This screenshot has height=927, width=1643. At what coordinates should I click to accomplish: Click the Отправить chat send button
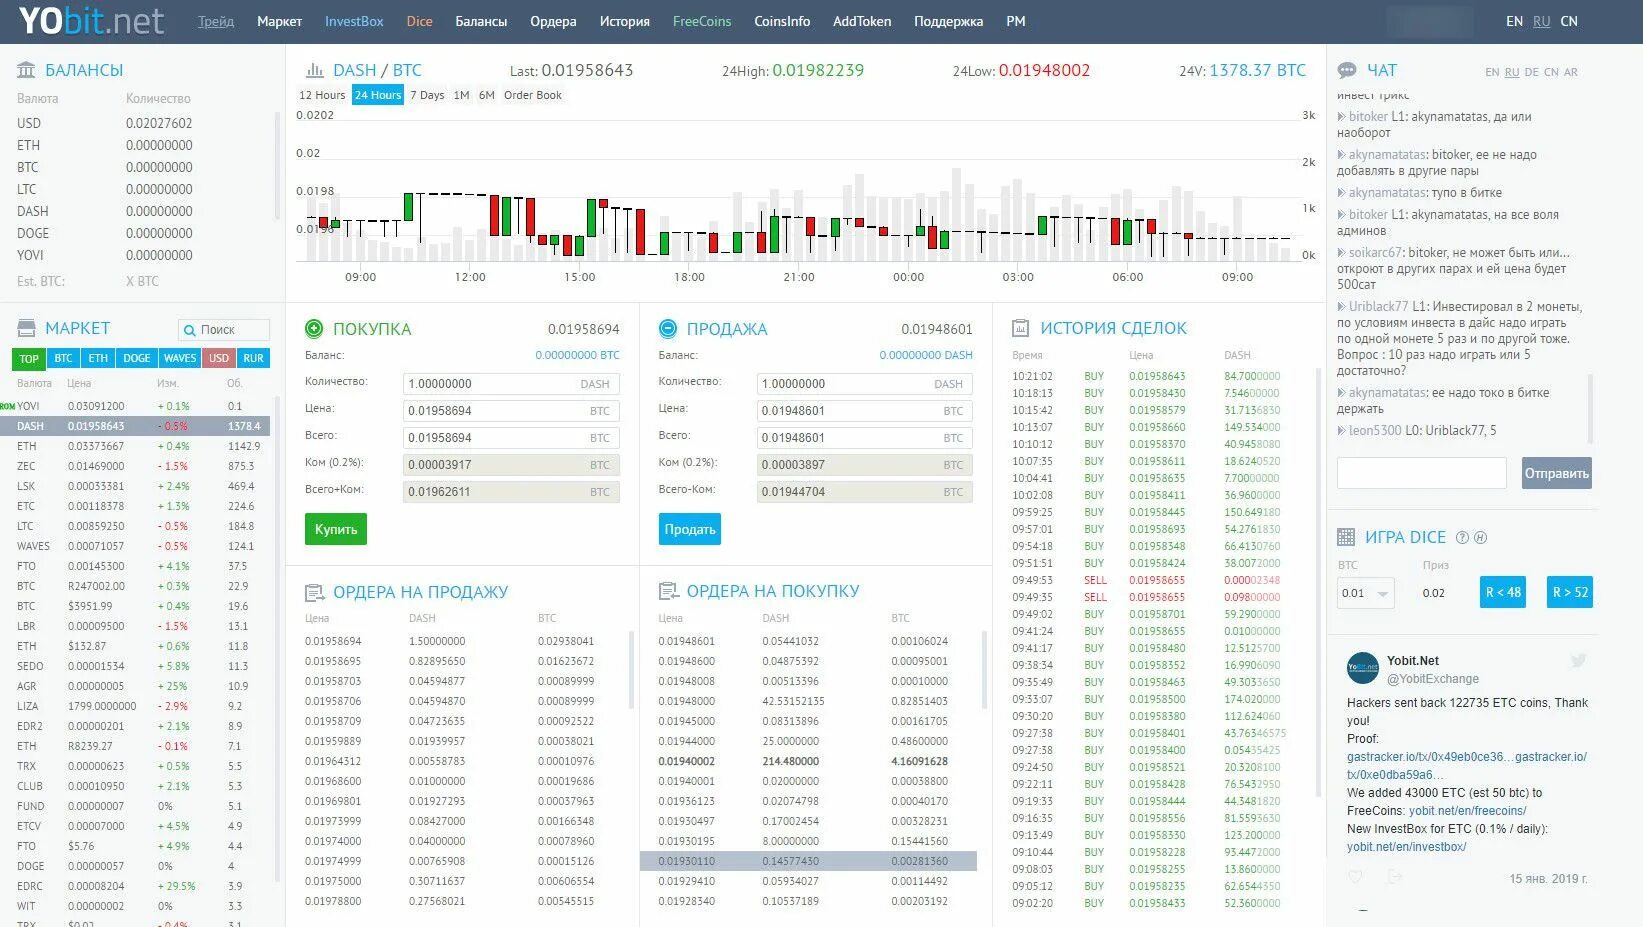point(1556,472)
